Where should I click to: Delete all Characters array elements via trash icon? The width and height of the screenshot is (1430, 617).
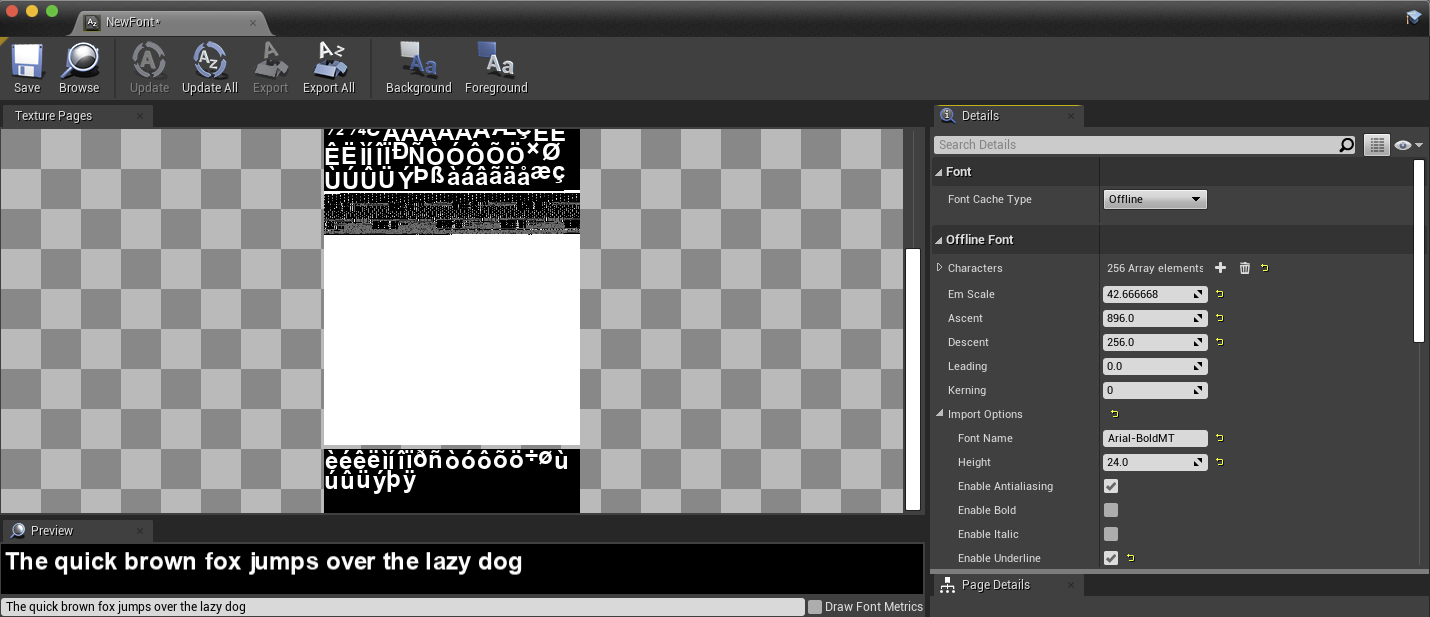pyautogui.click(x=1244, y=268)
